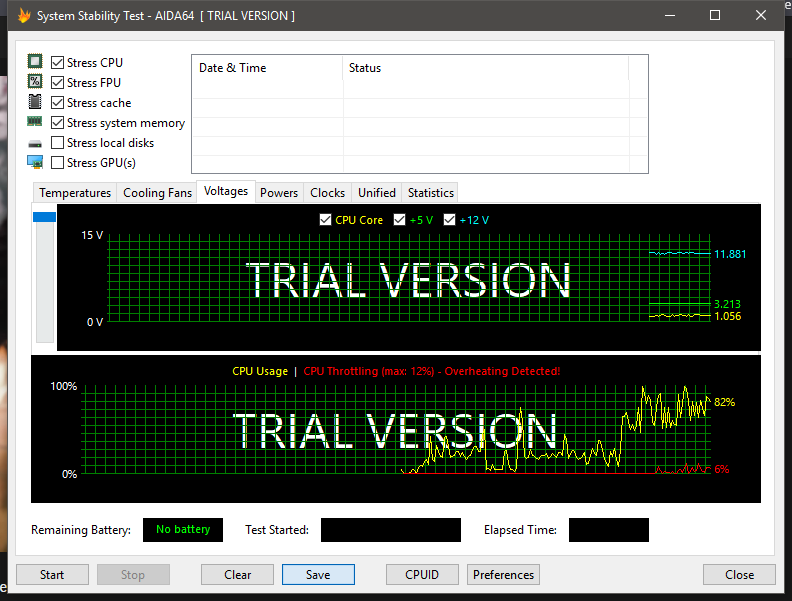Image resolution: width=792 pixels, height=601 pixels.
Task: Click the 82% CPU usage value
Action: tap(724, 402)
